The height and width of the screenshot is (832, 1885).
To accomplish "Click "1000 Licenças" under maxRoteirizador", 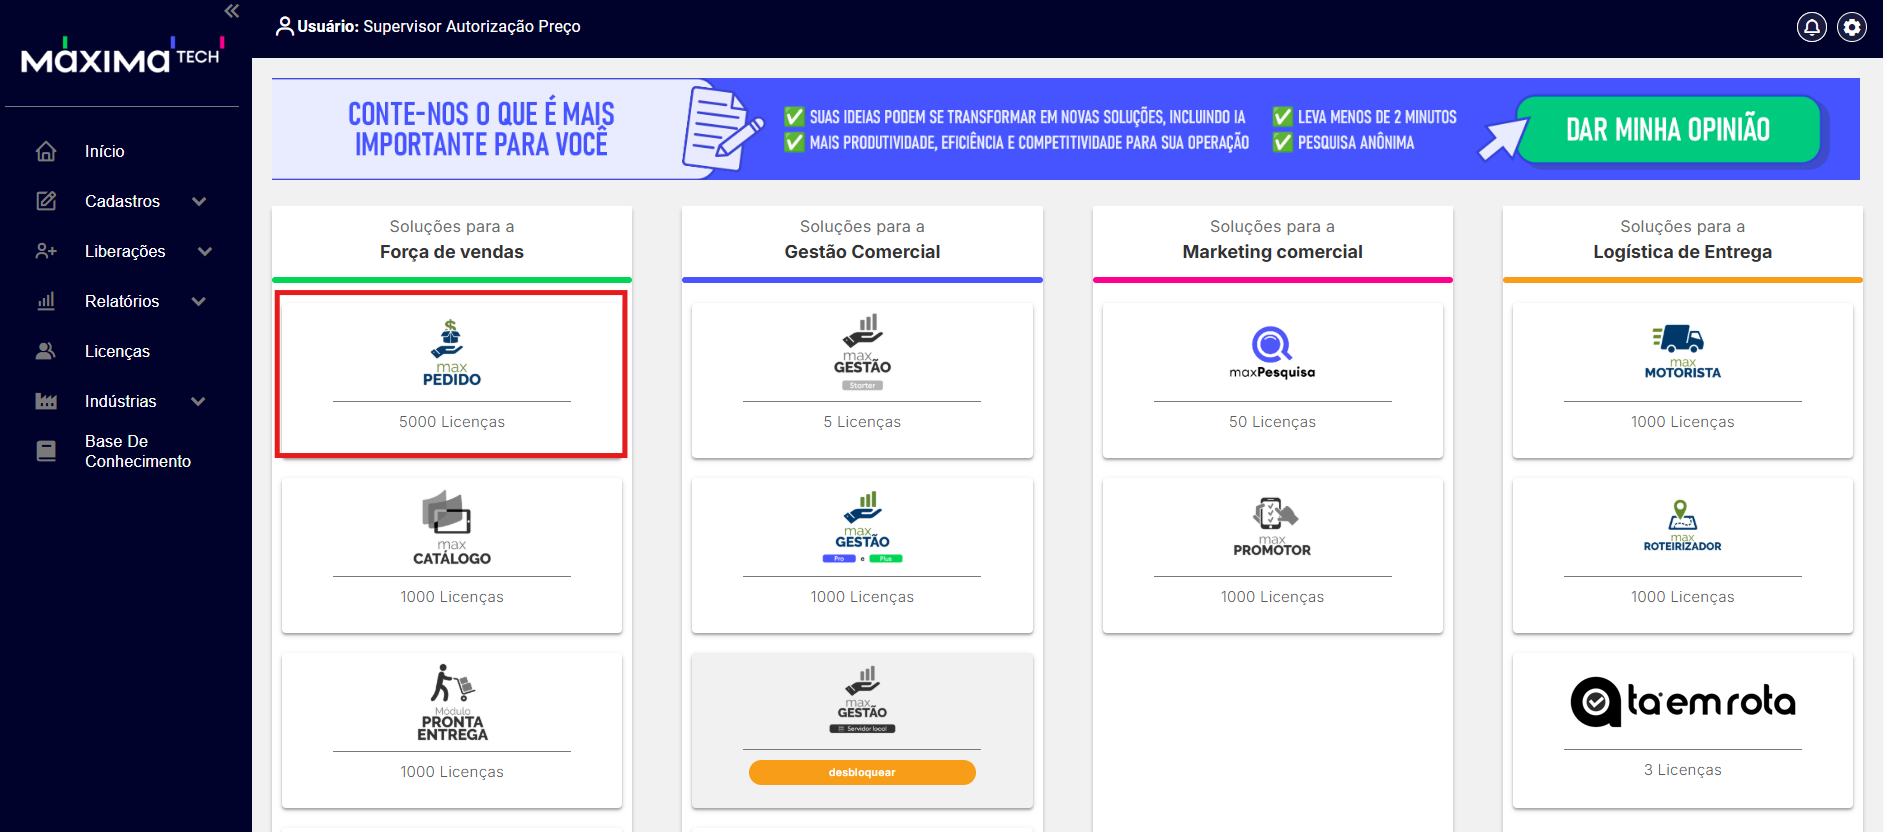I will [1682, 597].
